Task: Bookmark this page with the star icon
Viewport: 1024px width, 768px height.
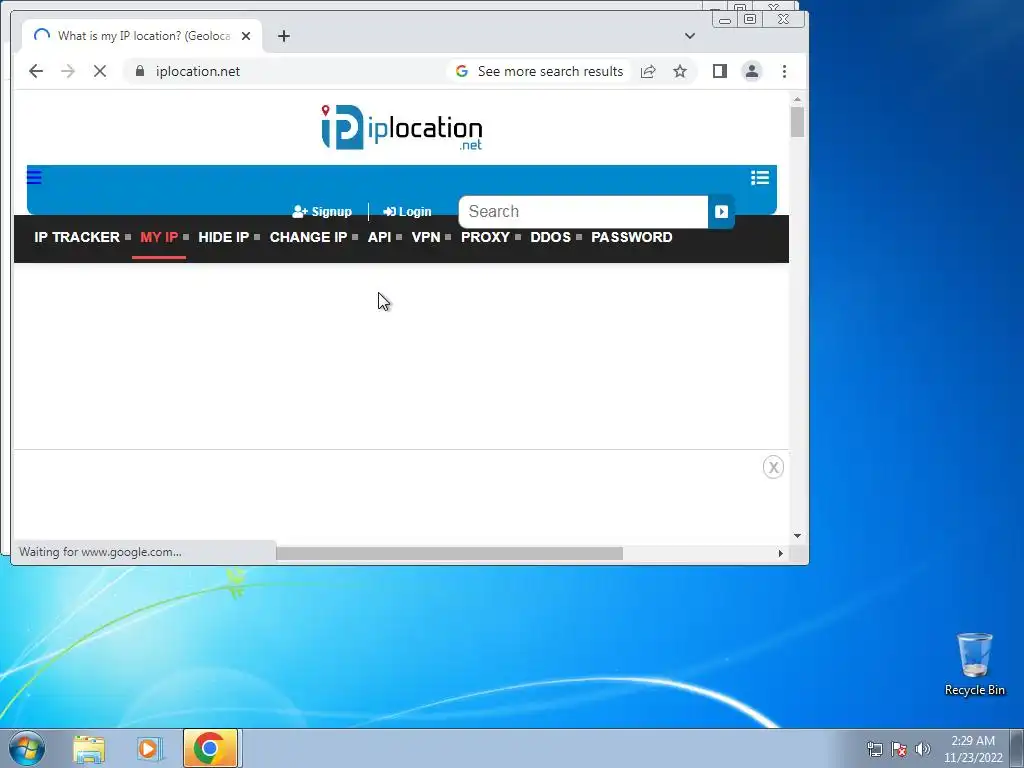Action: click(680, 71)
